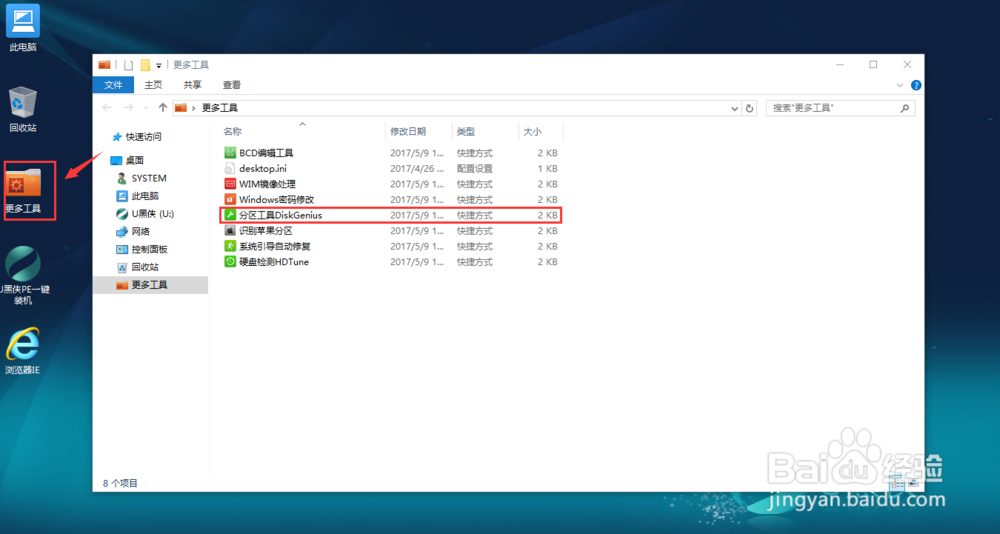
Task: Click 1 KB size of desktop.ini
Action: point(547,168)
